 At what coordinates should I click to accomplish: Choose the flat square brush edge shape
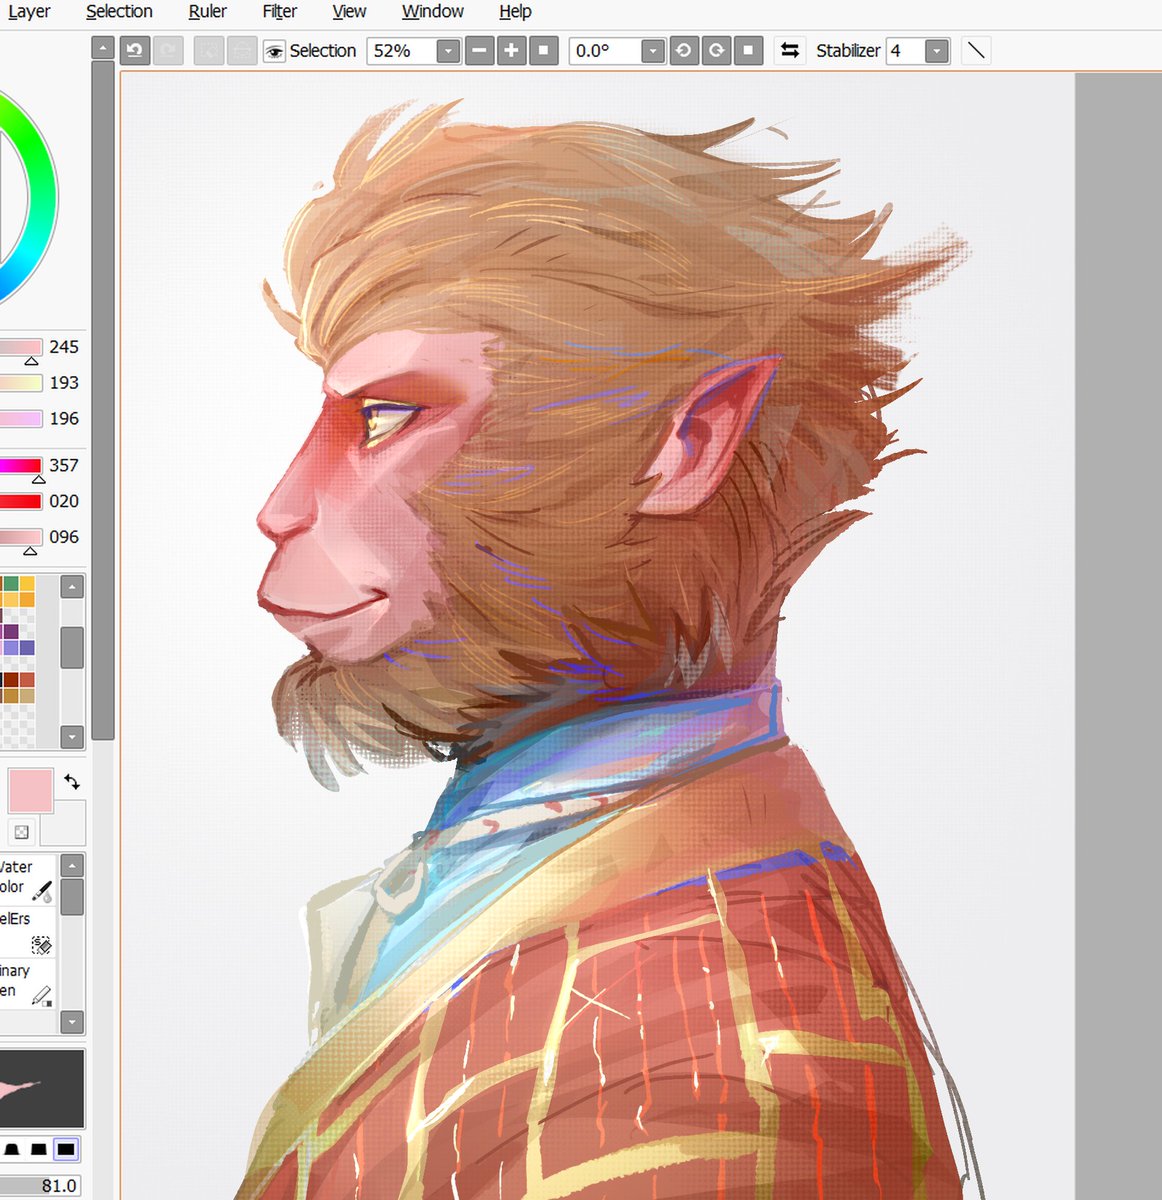point(66,1149)
